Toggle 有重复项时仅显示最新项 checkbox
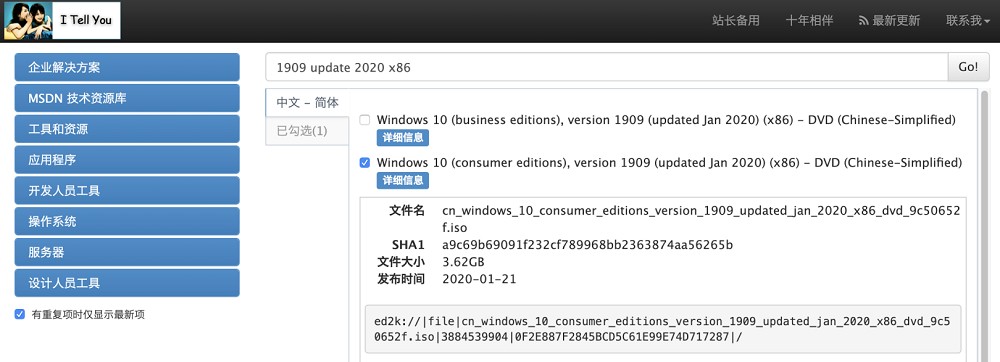This screenshot has height=362, width=1000. click(x=20, y=314)
